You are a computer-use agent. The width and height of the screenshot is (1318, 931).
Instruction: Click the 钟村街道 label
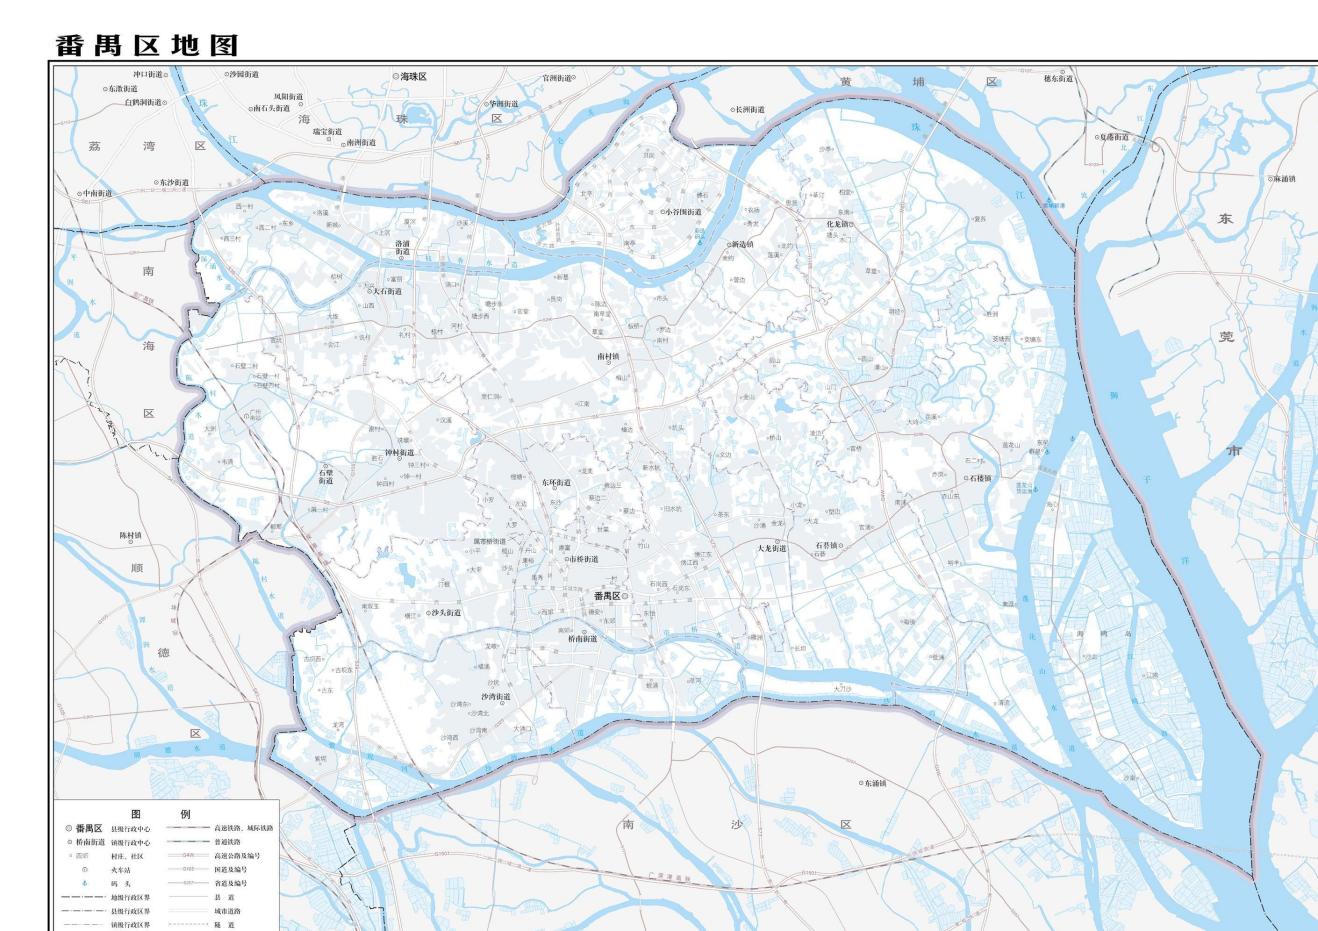400,453
